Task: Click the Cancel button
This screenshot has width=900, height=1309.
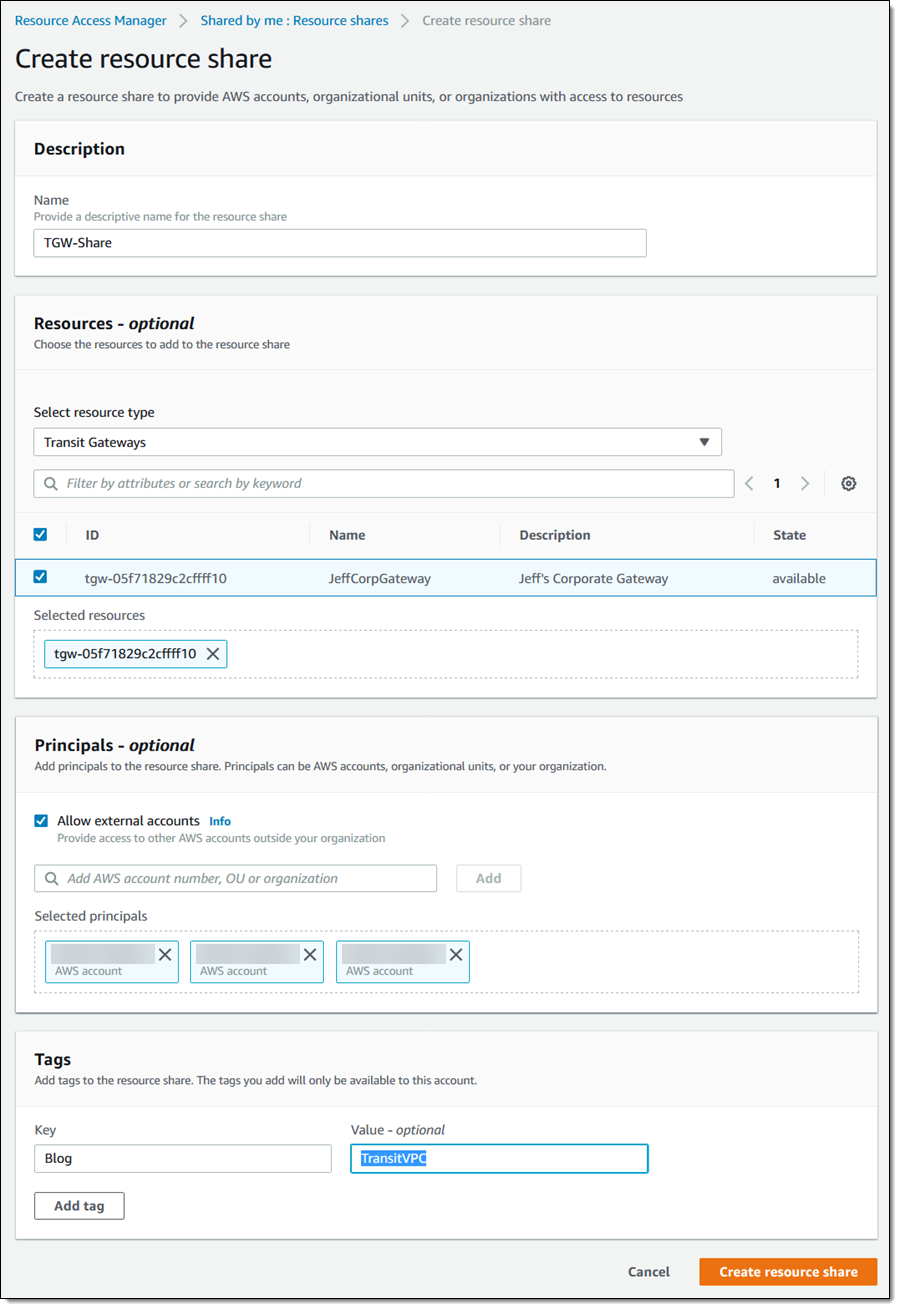Action: [648, 1272]
